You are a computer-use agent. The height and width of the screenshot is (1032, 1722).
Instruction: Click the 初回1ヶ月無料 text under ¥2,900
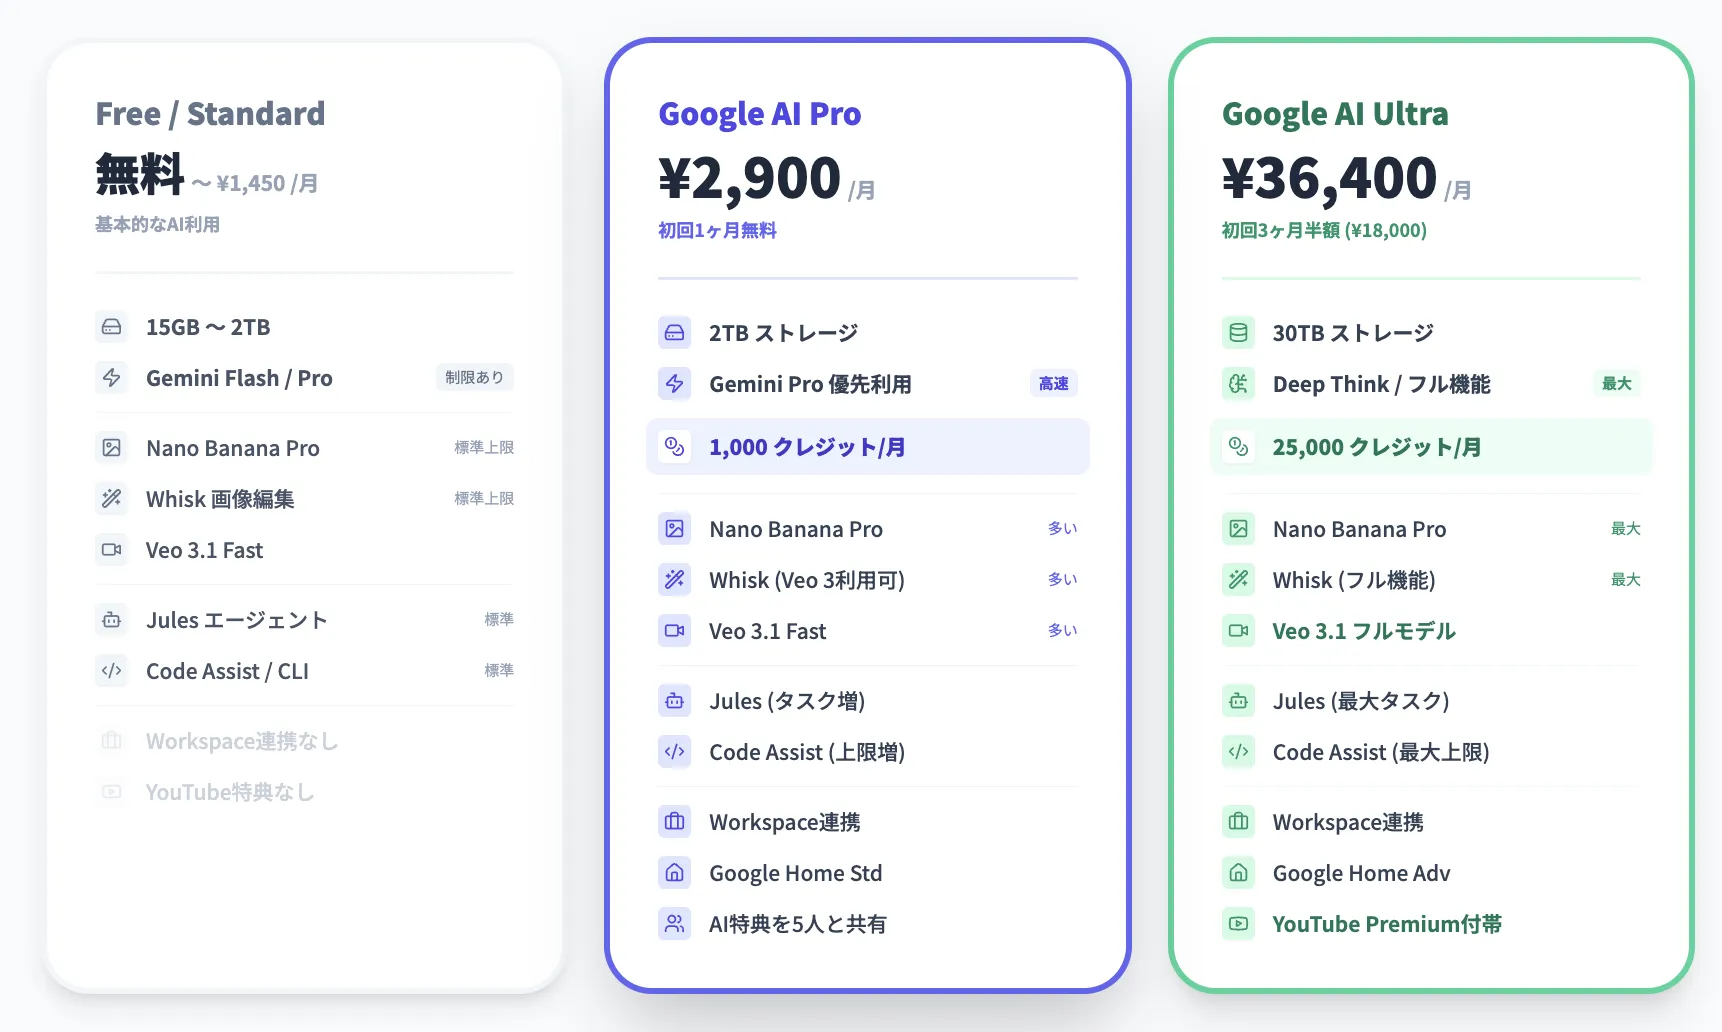tap(718, 230)
